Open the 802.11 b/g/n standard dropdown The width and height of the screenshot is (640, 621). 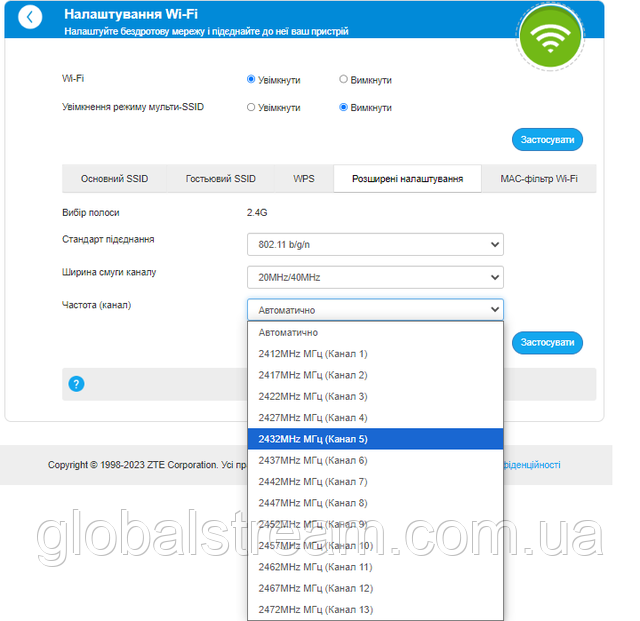375,245
